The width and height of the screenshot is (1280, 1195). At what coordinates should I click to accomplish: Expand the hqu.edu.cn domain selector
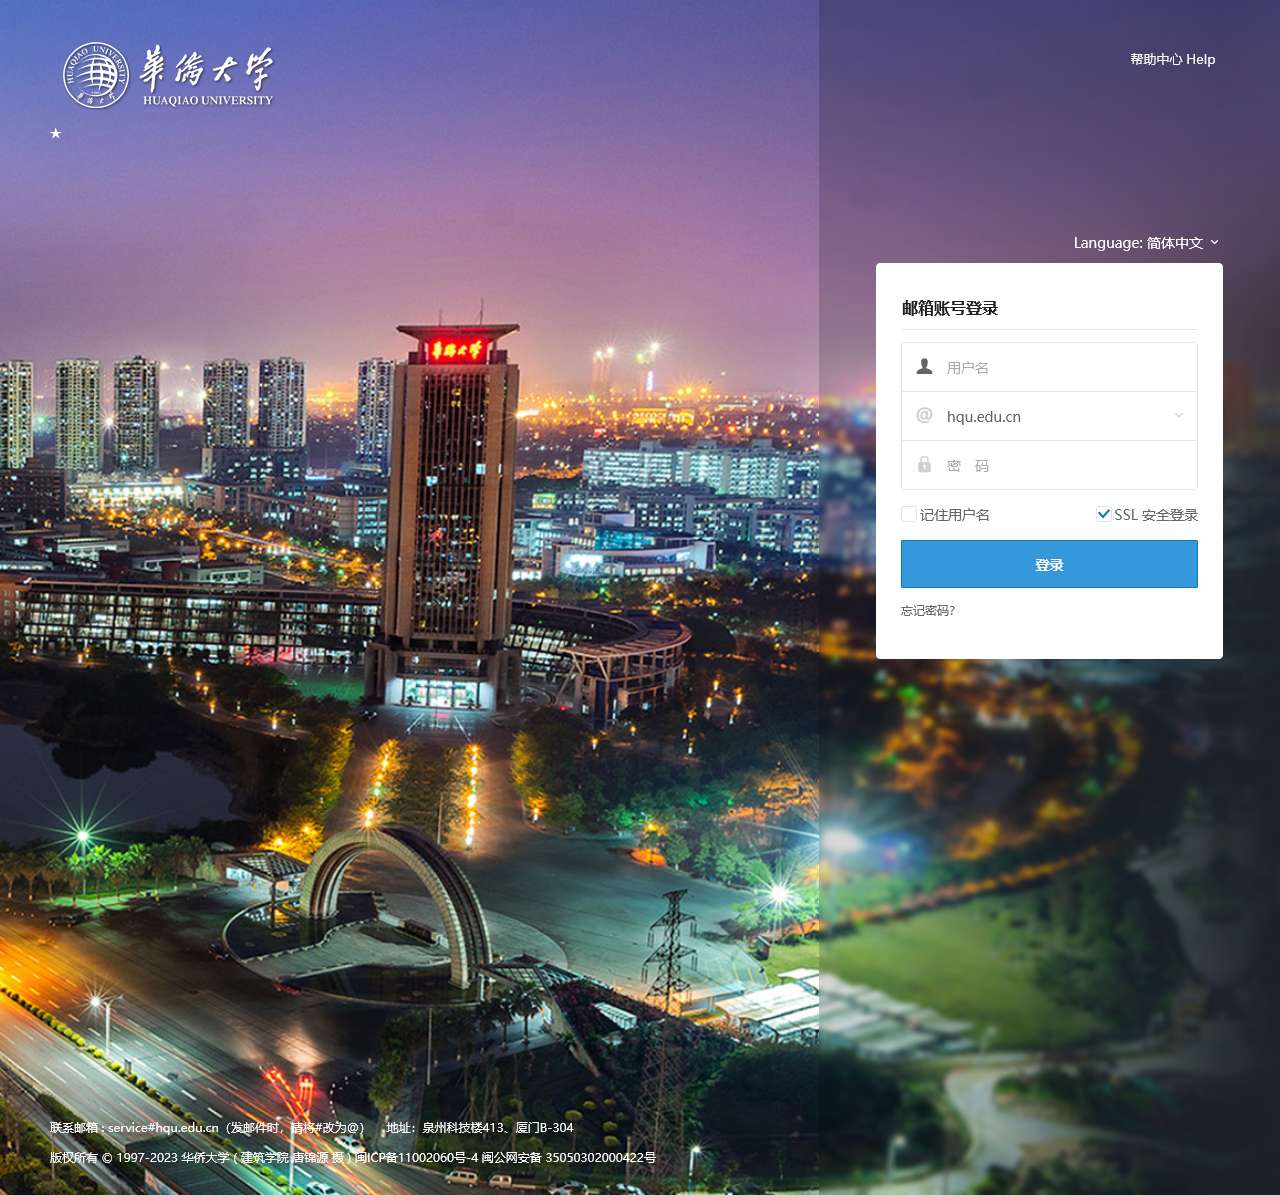point(1050,416)
